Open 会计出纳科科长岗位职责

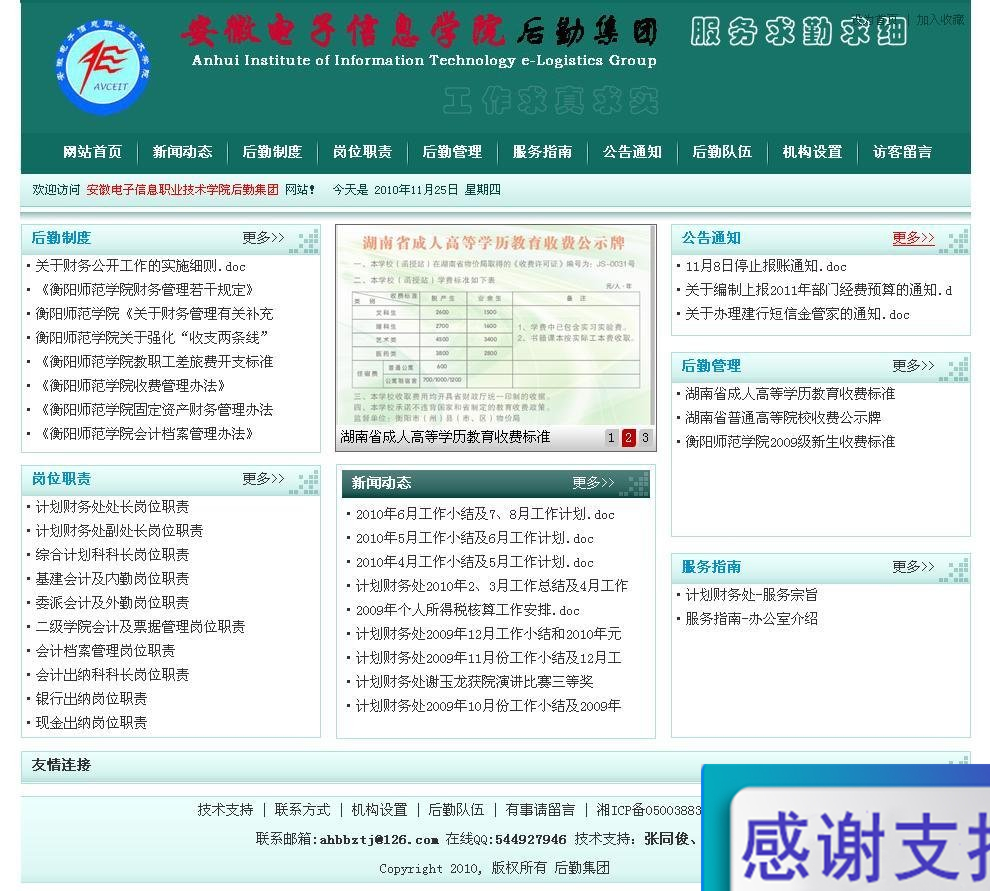coord(112,674)
